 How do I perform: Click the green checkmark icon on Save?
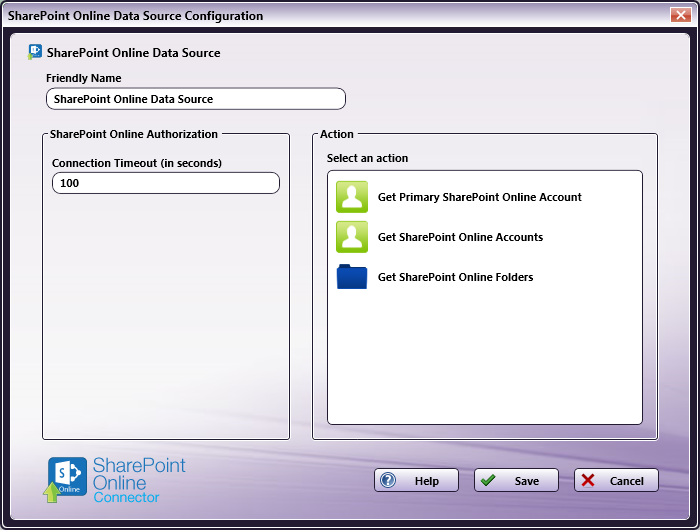coord(488,480)
